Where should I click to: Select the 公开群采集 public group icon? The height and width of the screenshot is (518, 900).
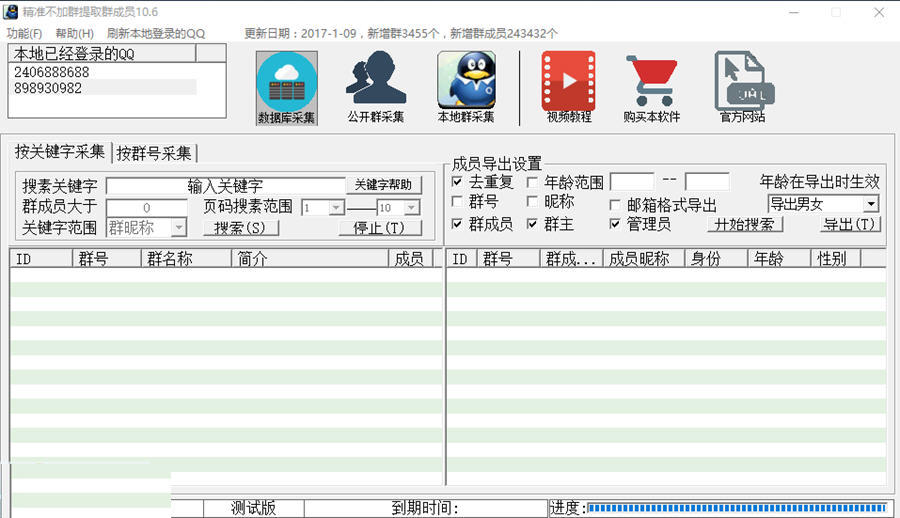[x=376, y=88]
